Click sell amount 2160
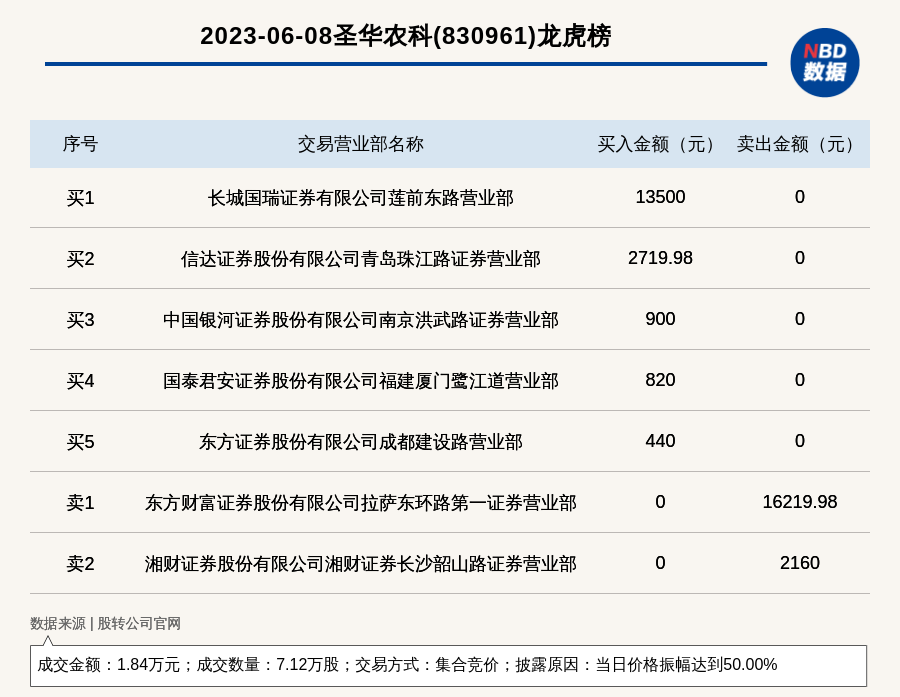This screenshot has width=900, height=697. pyautogui.click(x=800, y=563)
